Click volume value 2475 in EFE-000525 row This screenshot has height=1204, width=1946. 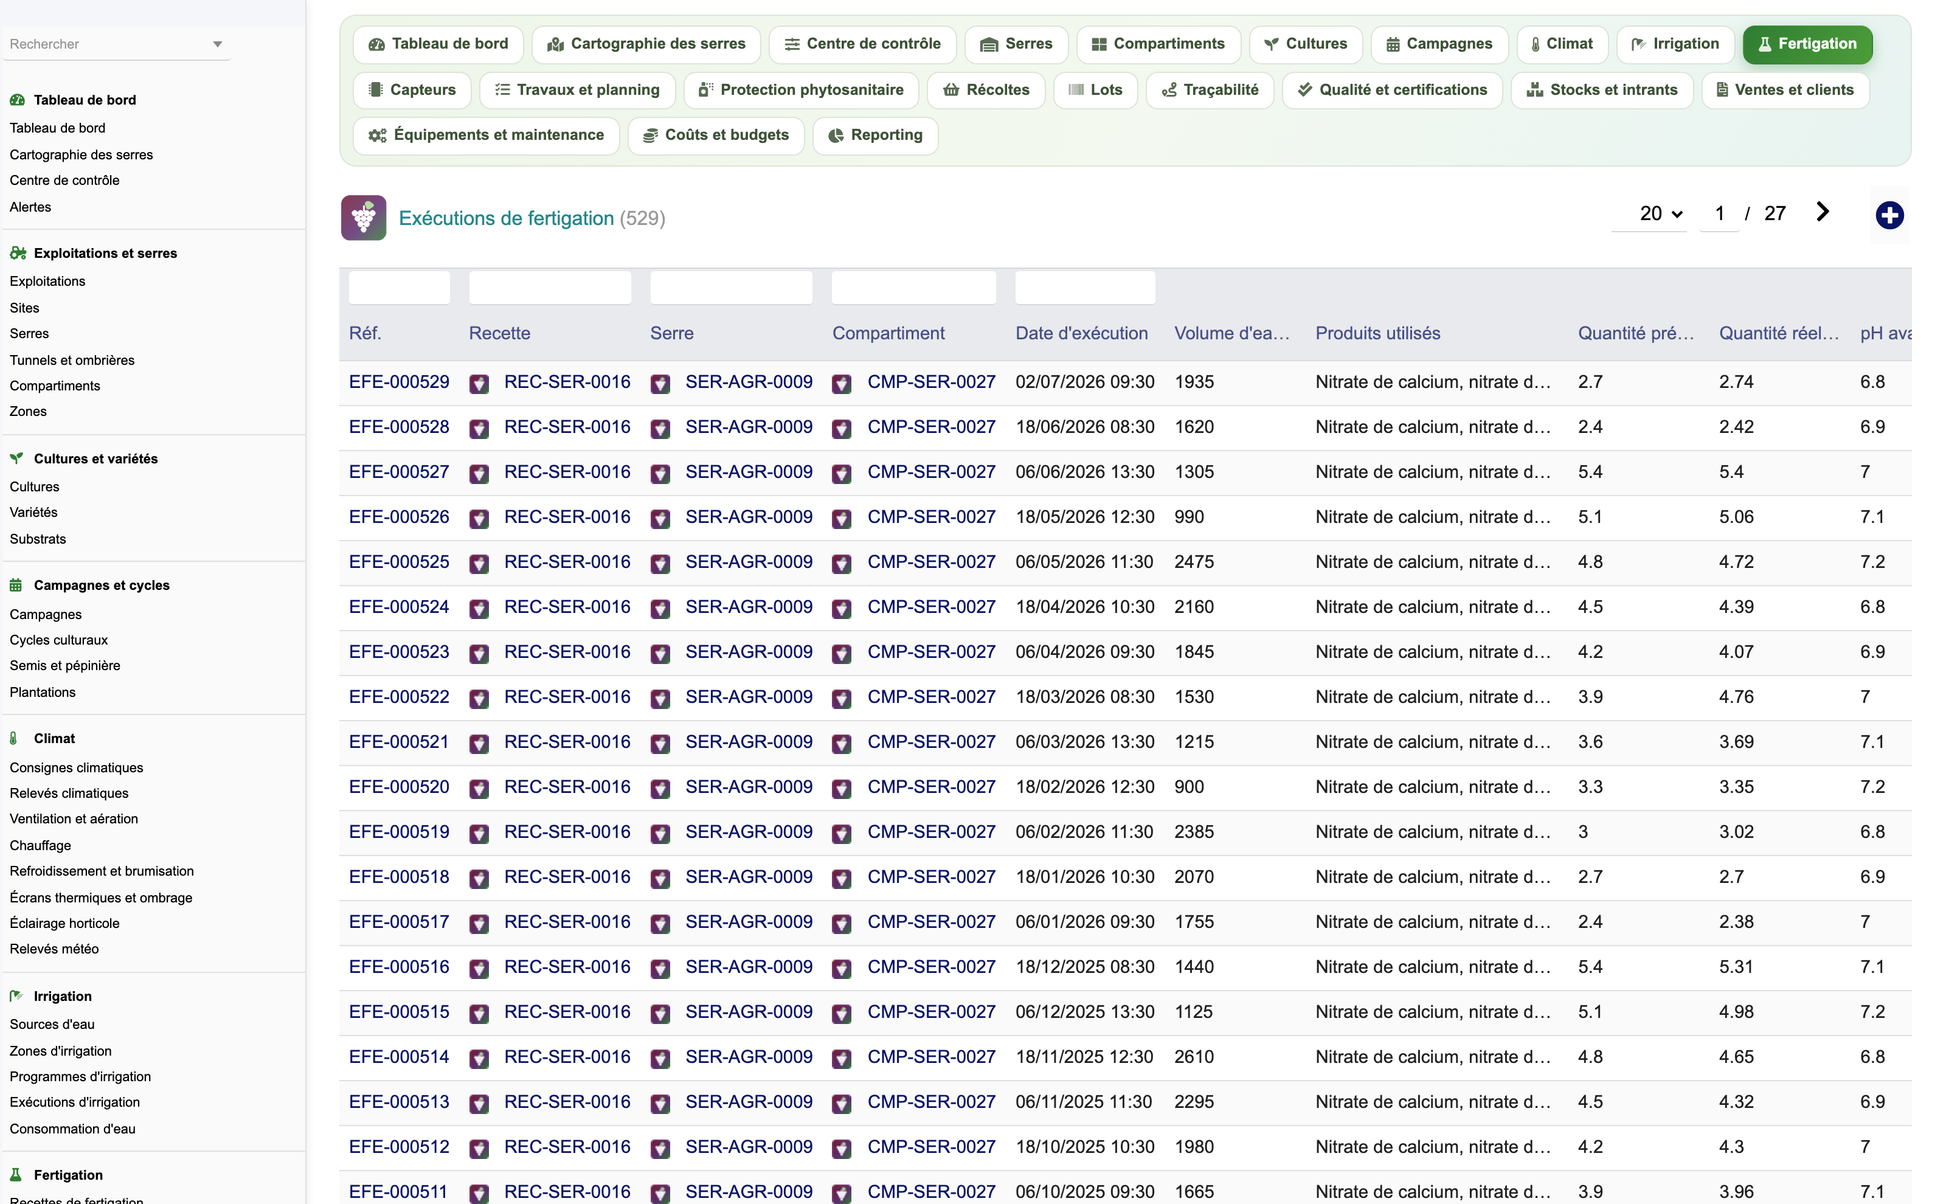[x=1194, y=562]
